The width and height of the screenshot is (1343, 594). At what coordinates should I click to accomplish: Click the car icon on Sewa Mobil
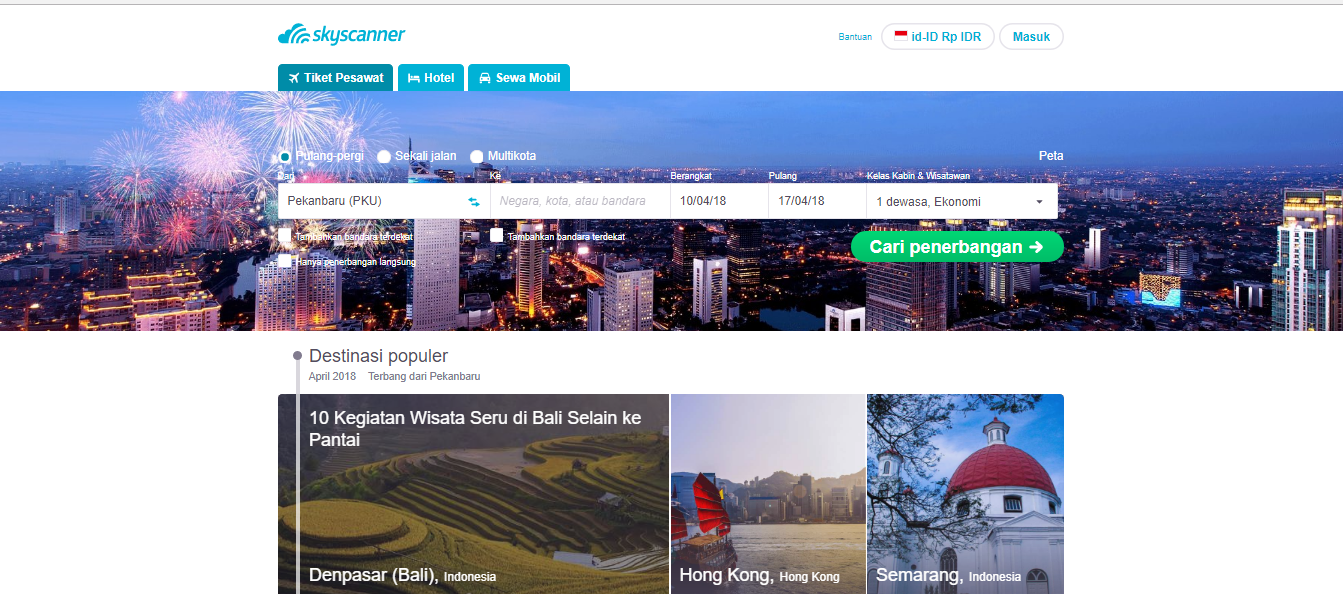coord(485,78)
